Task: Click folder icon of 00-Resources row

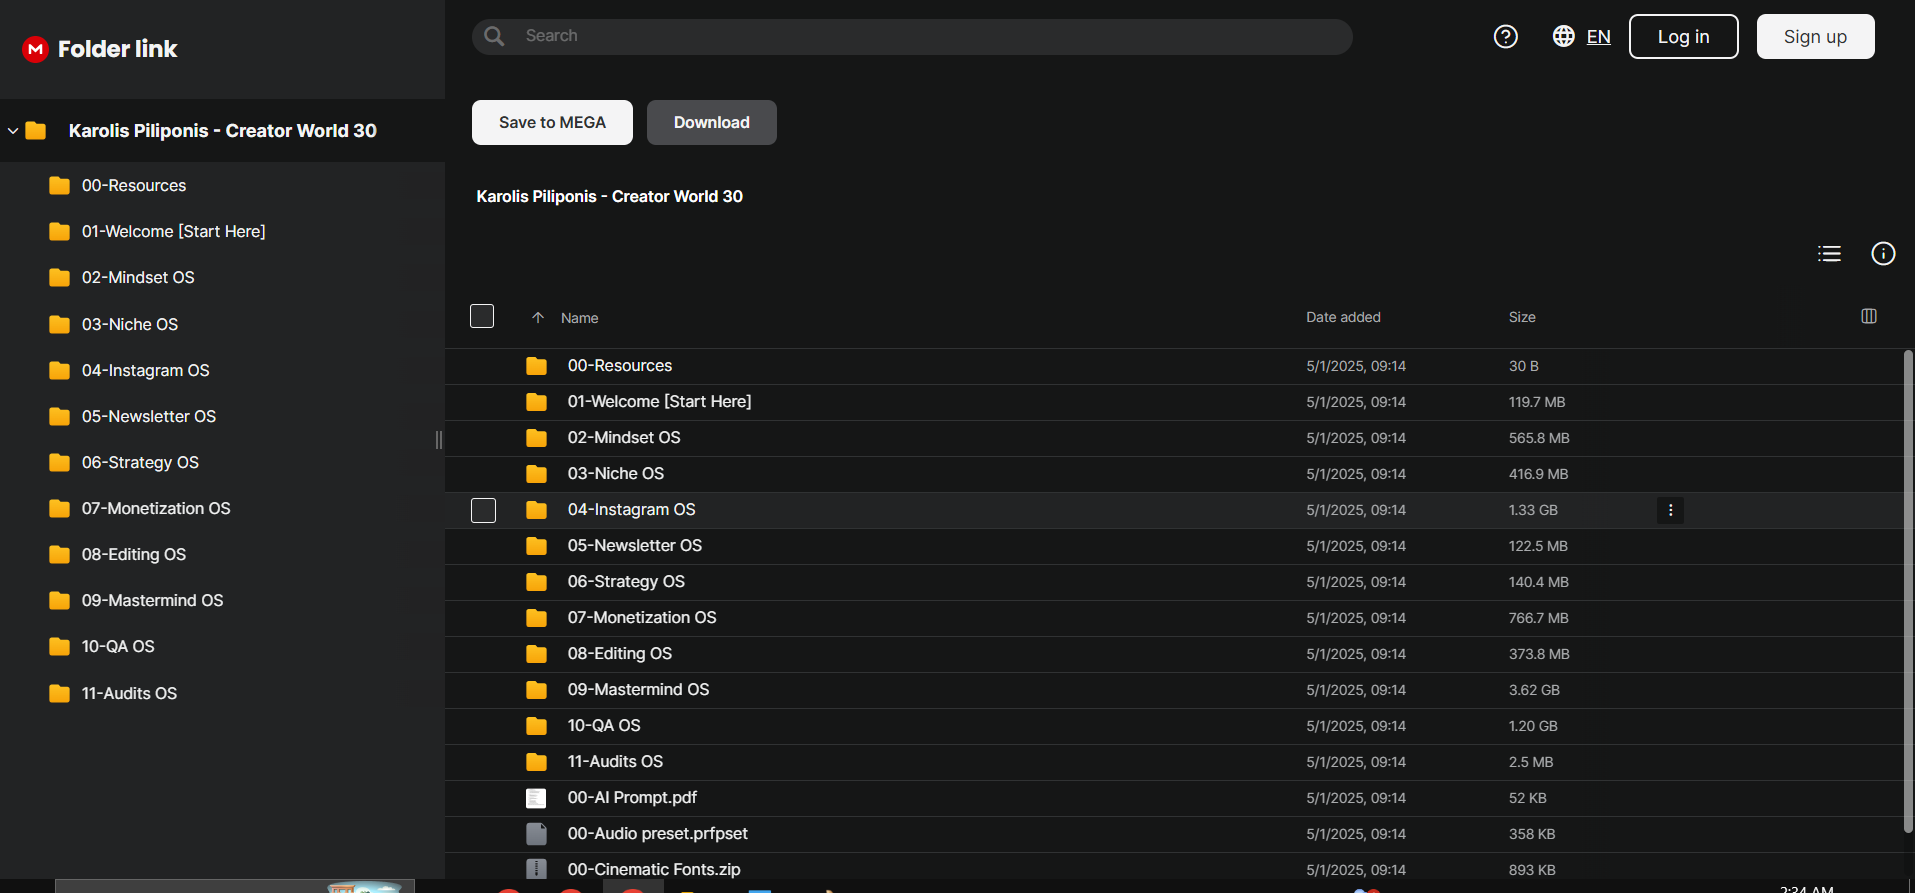Action: 537,366
